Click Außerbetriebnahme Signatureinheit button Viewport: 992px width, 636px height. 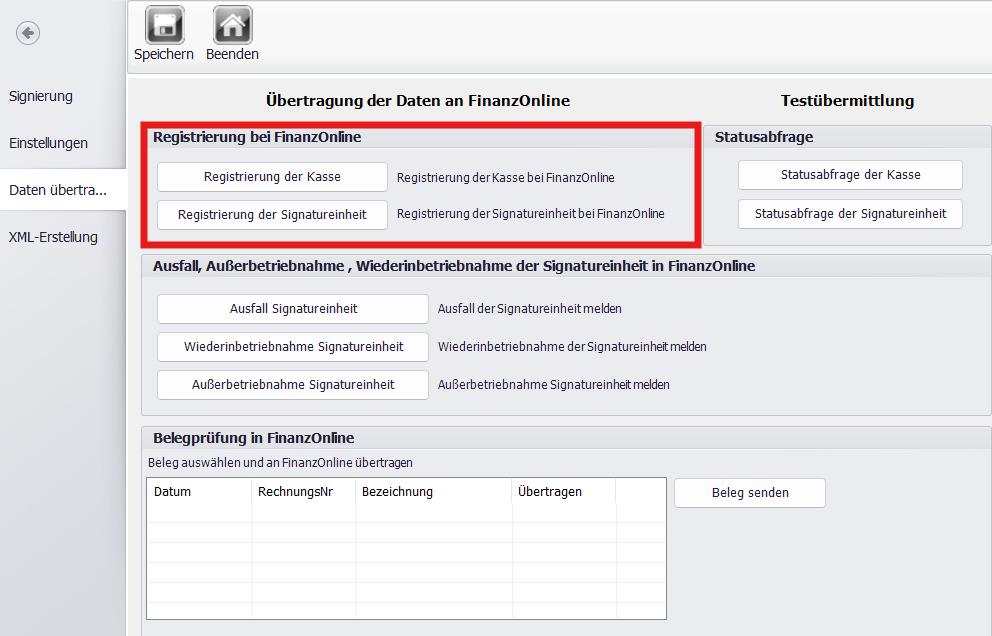click(x=293, y=385)
